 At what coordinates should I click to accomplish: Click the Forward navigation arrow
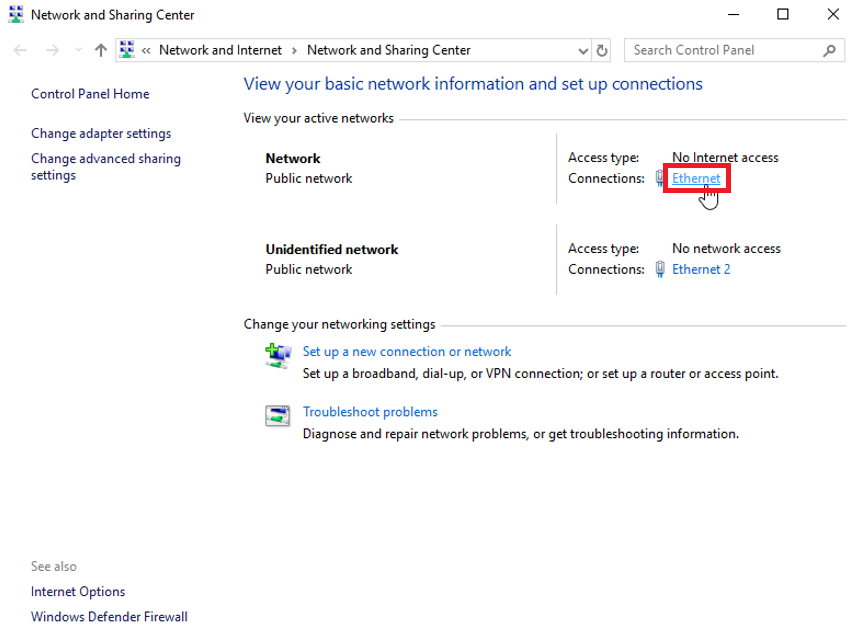coord(52,50)
